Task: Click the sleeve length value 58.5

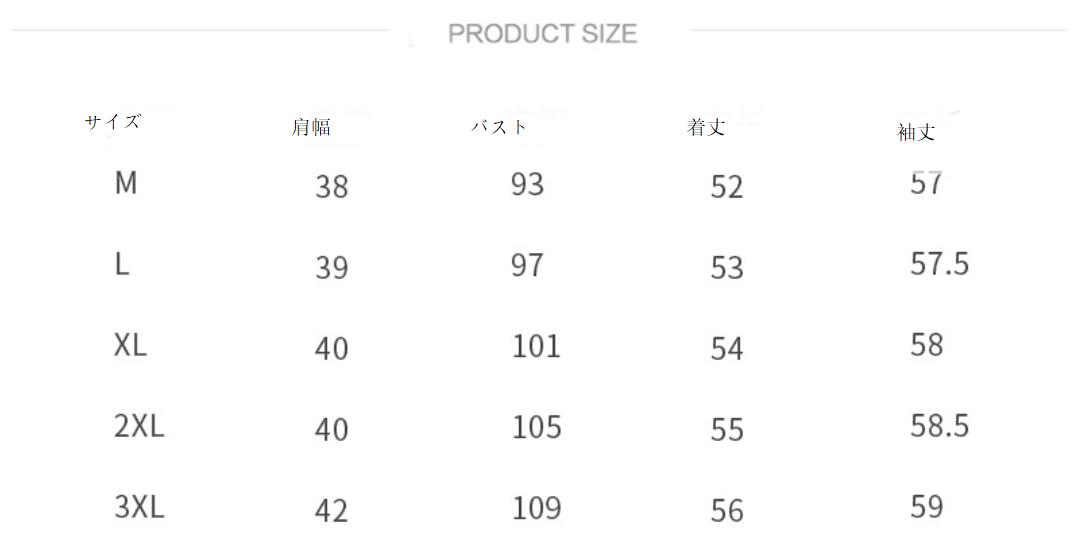Action: pos(939,427)
